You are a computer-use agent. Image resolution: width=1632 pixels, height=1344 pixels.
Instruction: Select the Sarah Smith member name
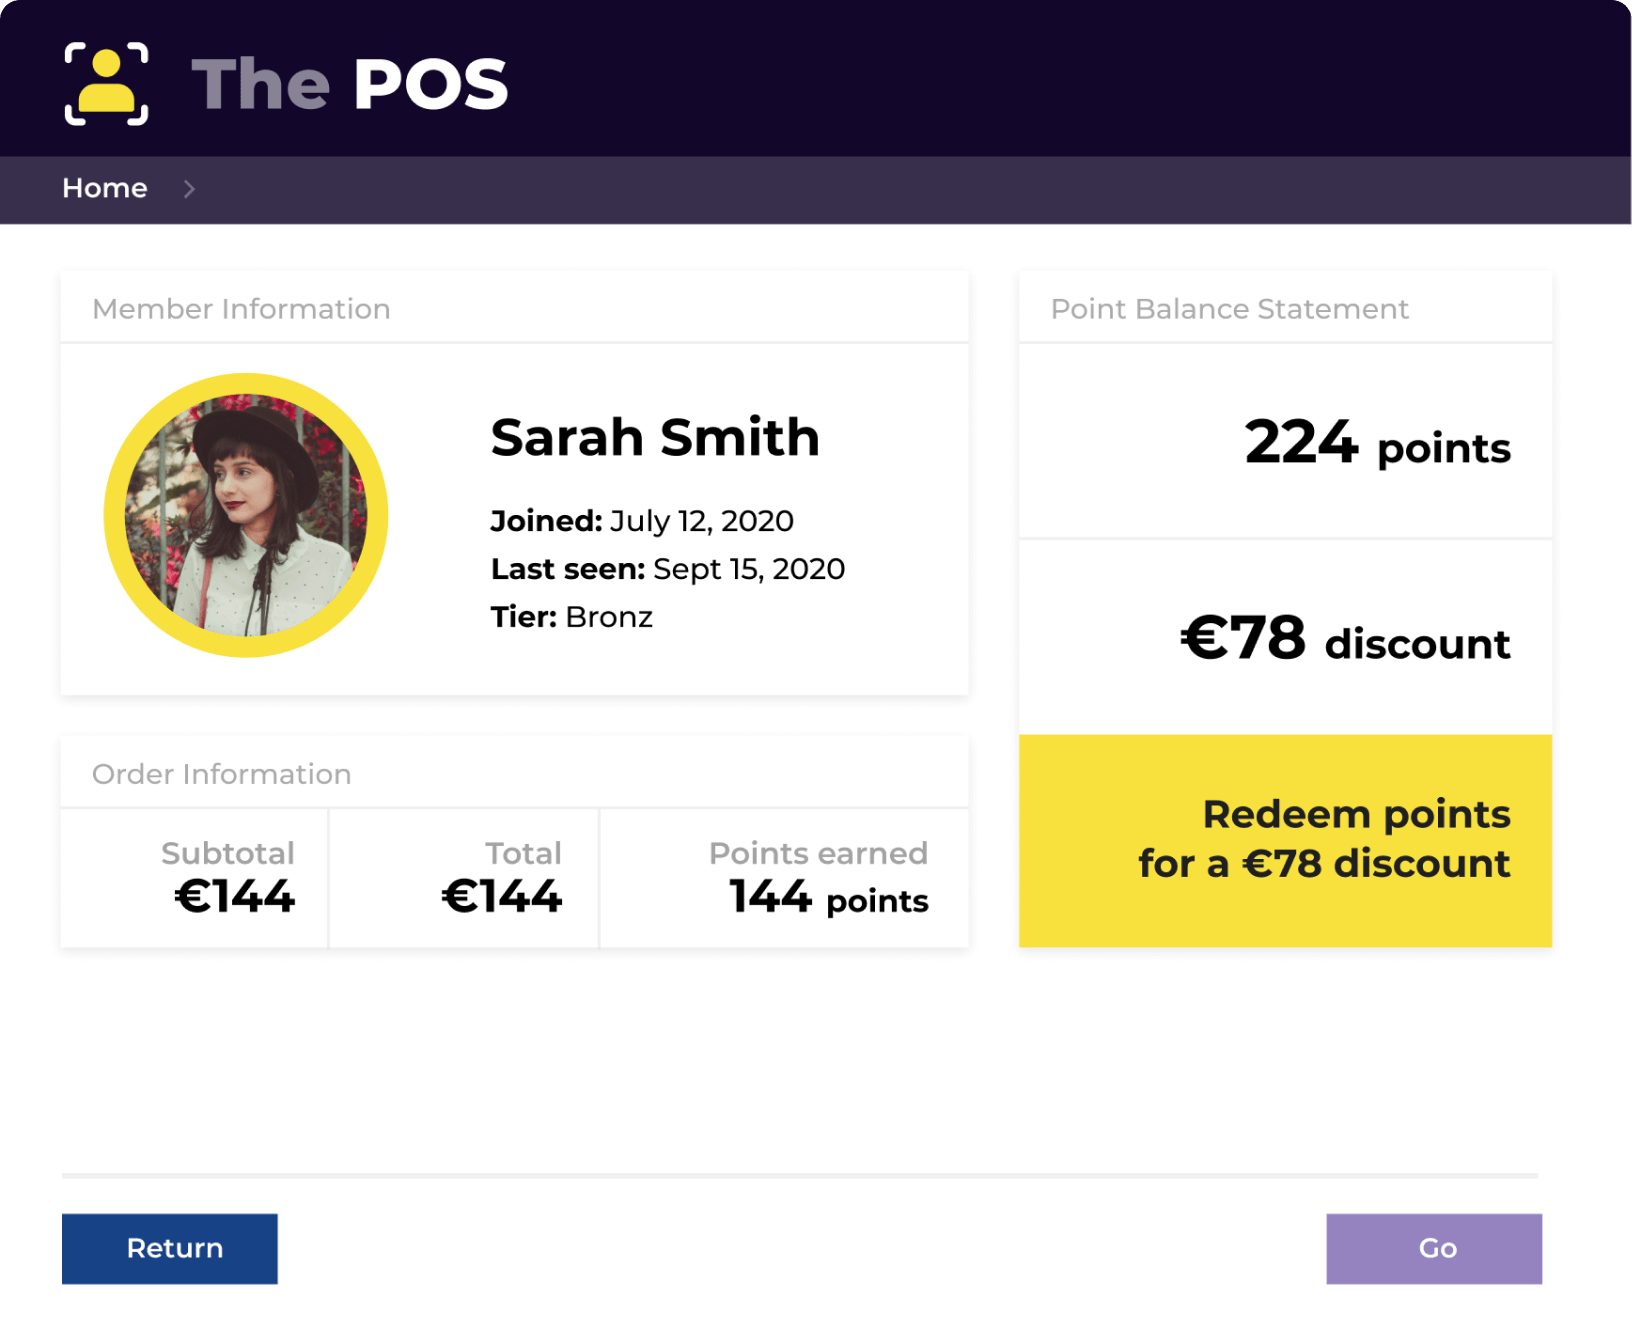click(655, 438)
